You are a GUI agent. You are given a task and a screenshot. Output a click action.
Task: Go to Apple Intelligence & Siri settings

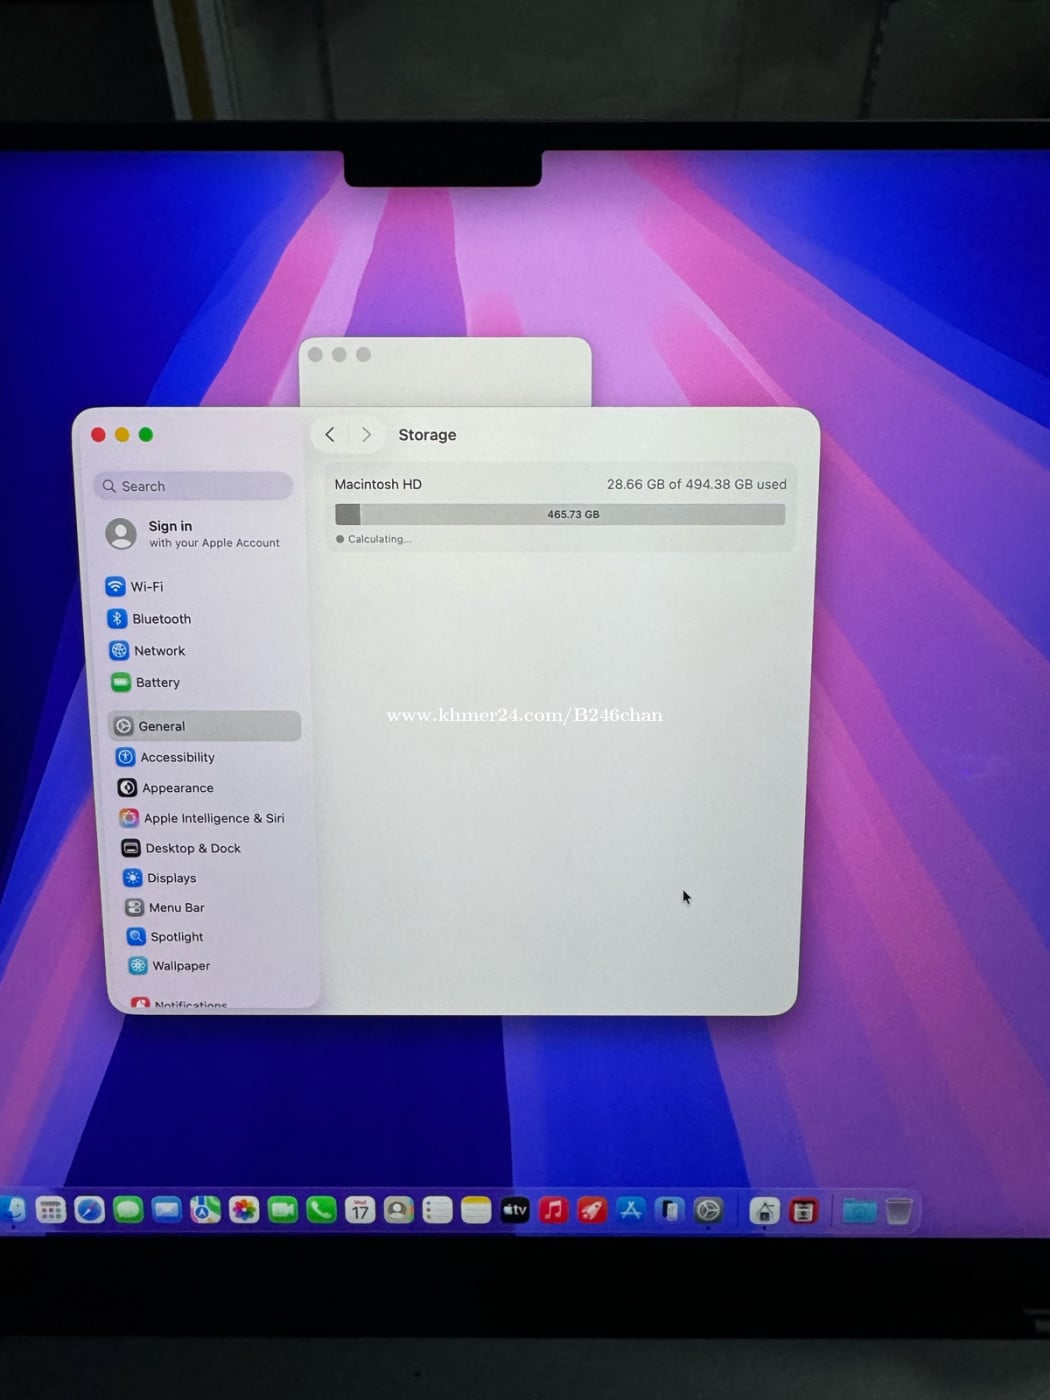coord(213,818)
